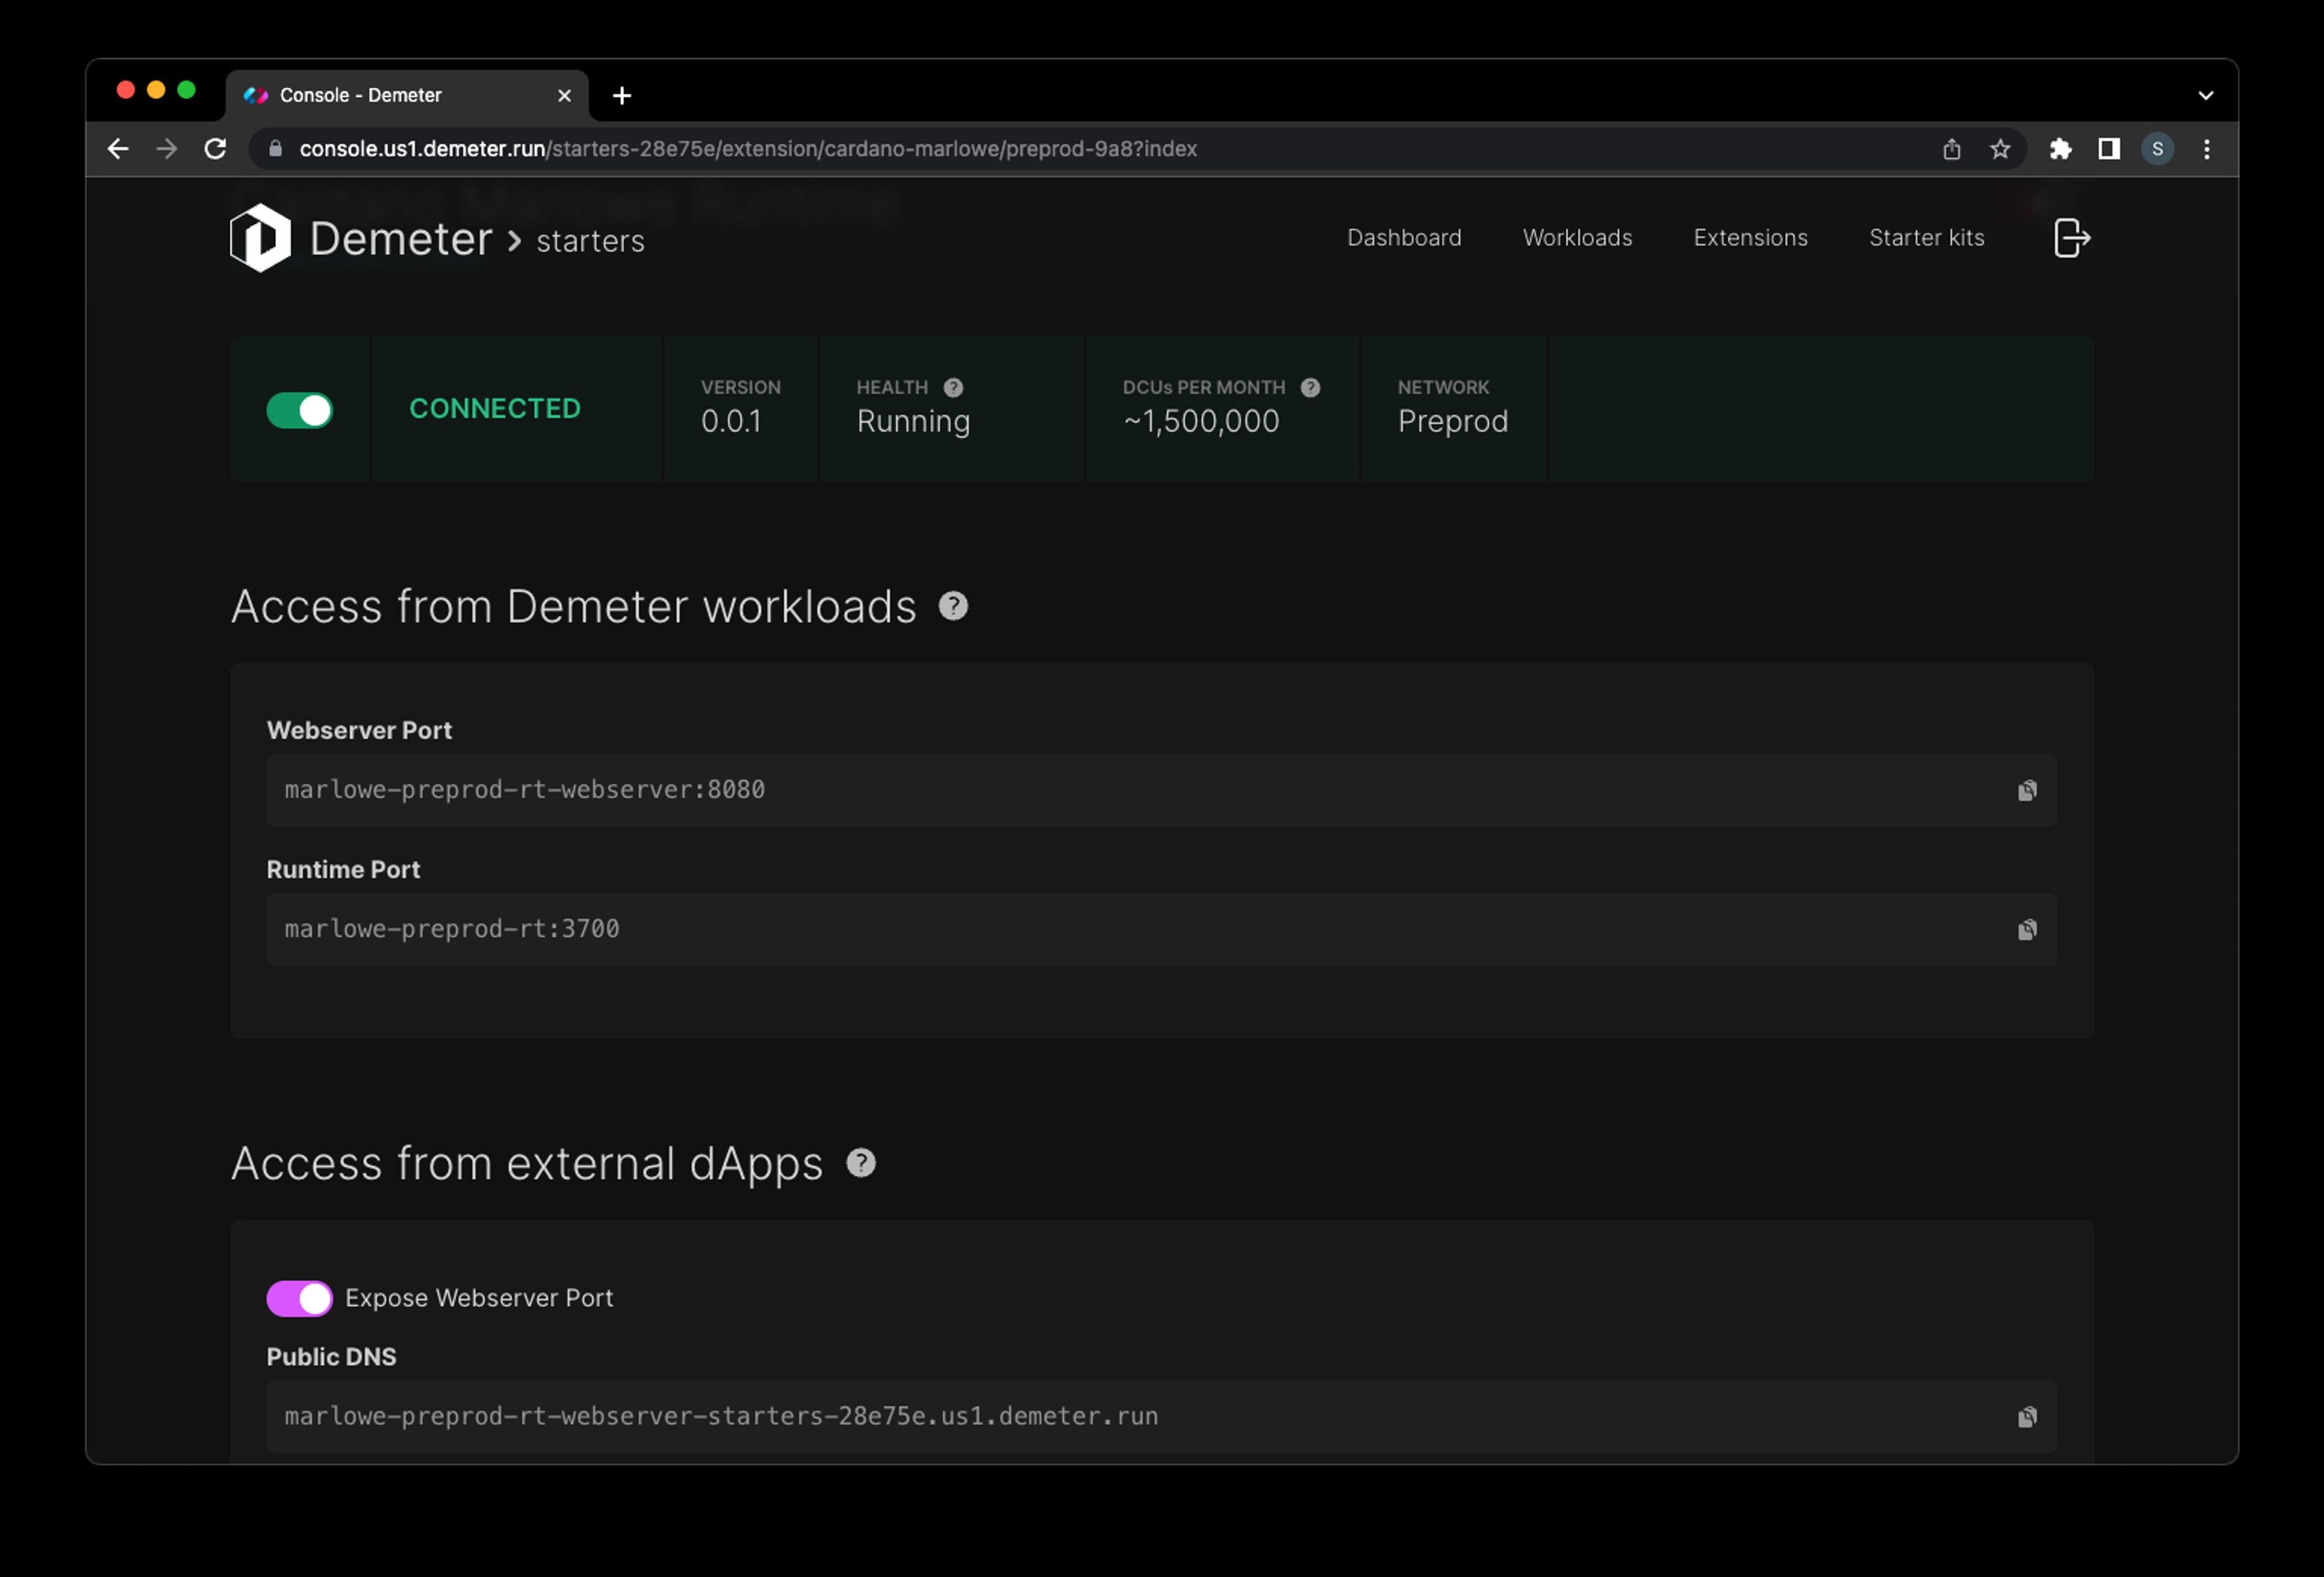Open help for Demeter workloads access
Image resolution: width=2324 pixels, height=1577 pixels.
pos(952,606)
